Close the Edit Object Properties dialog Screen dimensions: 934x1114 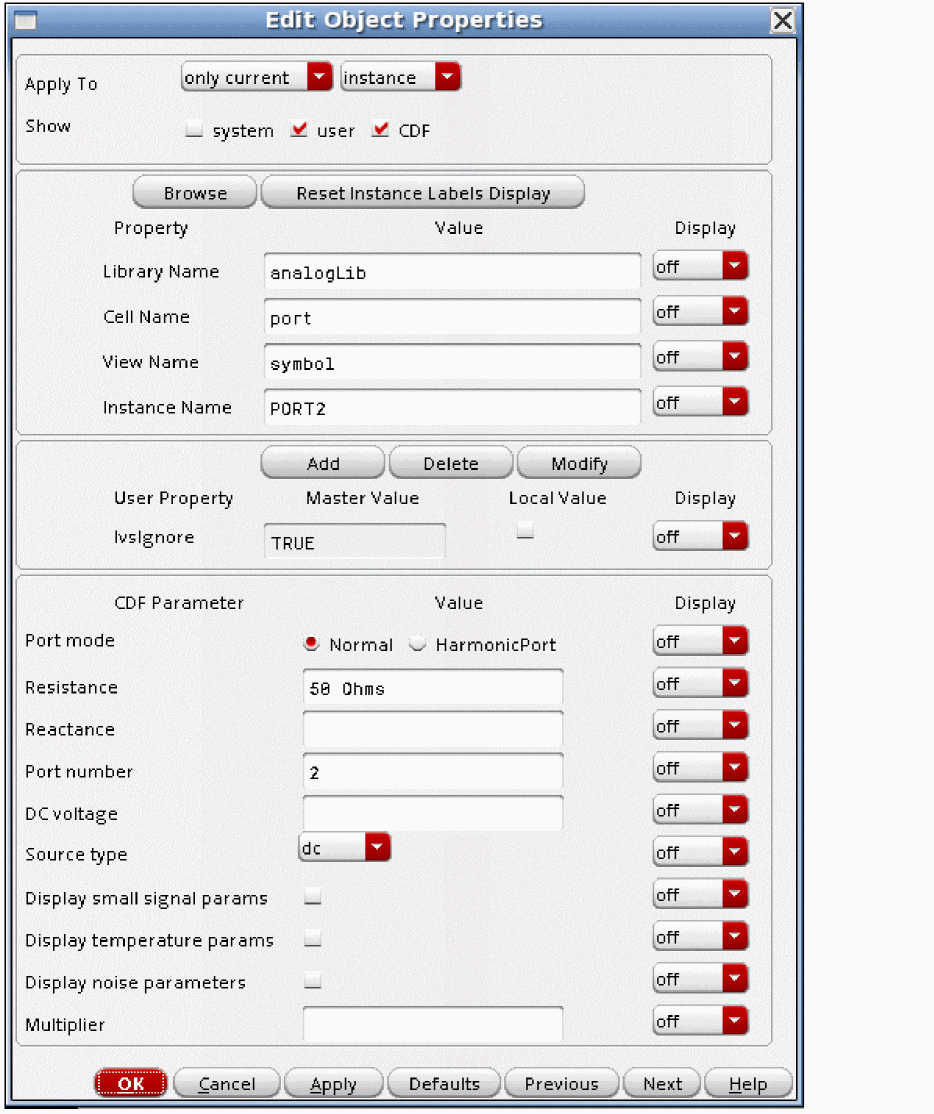tap(783, 21)
